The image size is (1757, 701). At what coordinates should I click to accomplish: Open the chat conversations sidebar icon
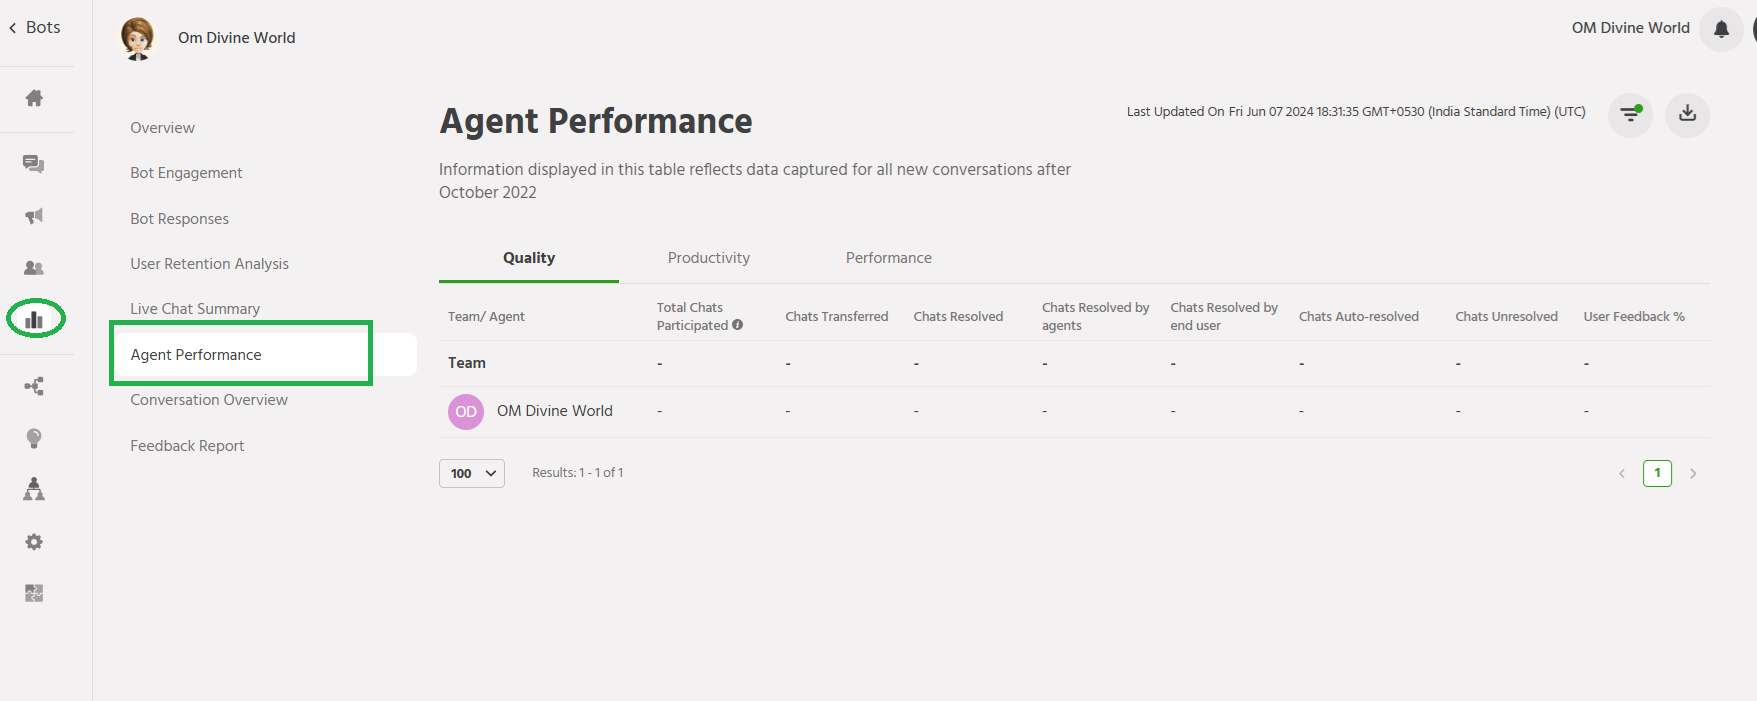(x=34, y=164)
